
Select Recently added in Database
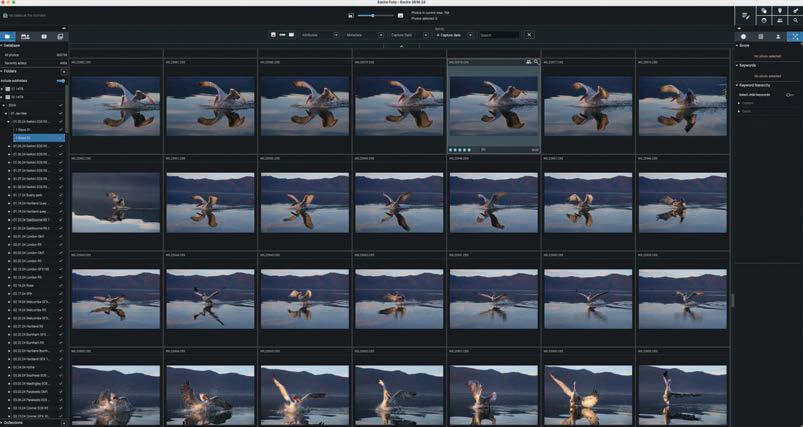(16, 62)
